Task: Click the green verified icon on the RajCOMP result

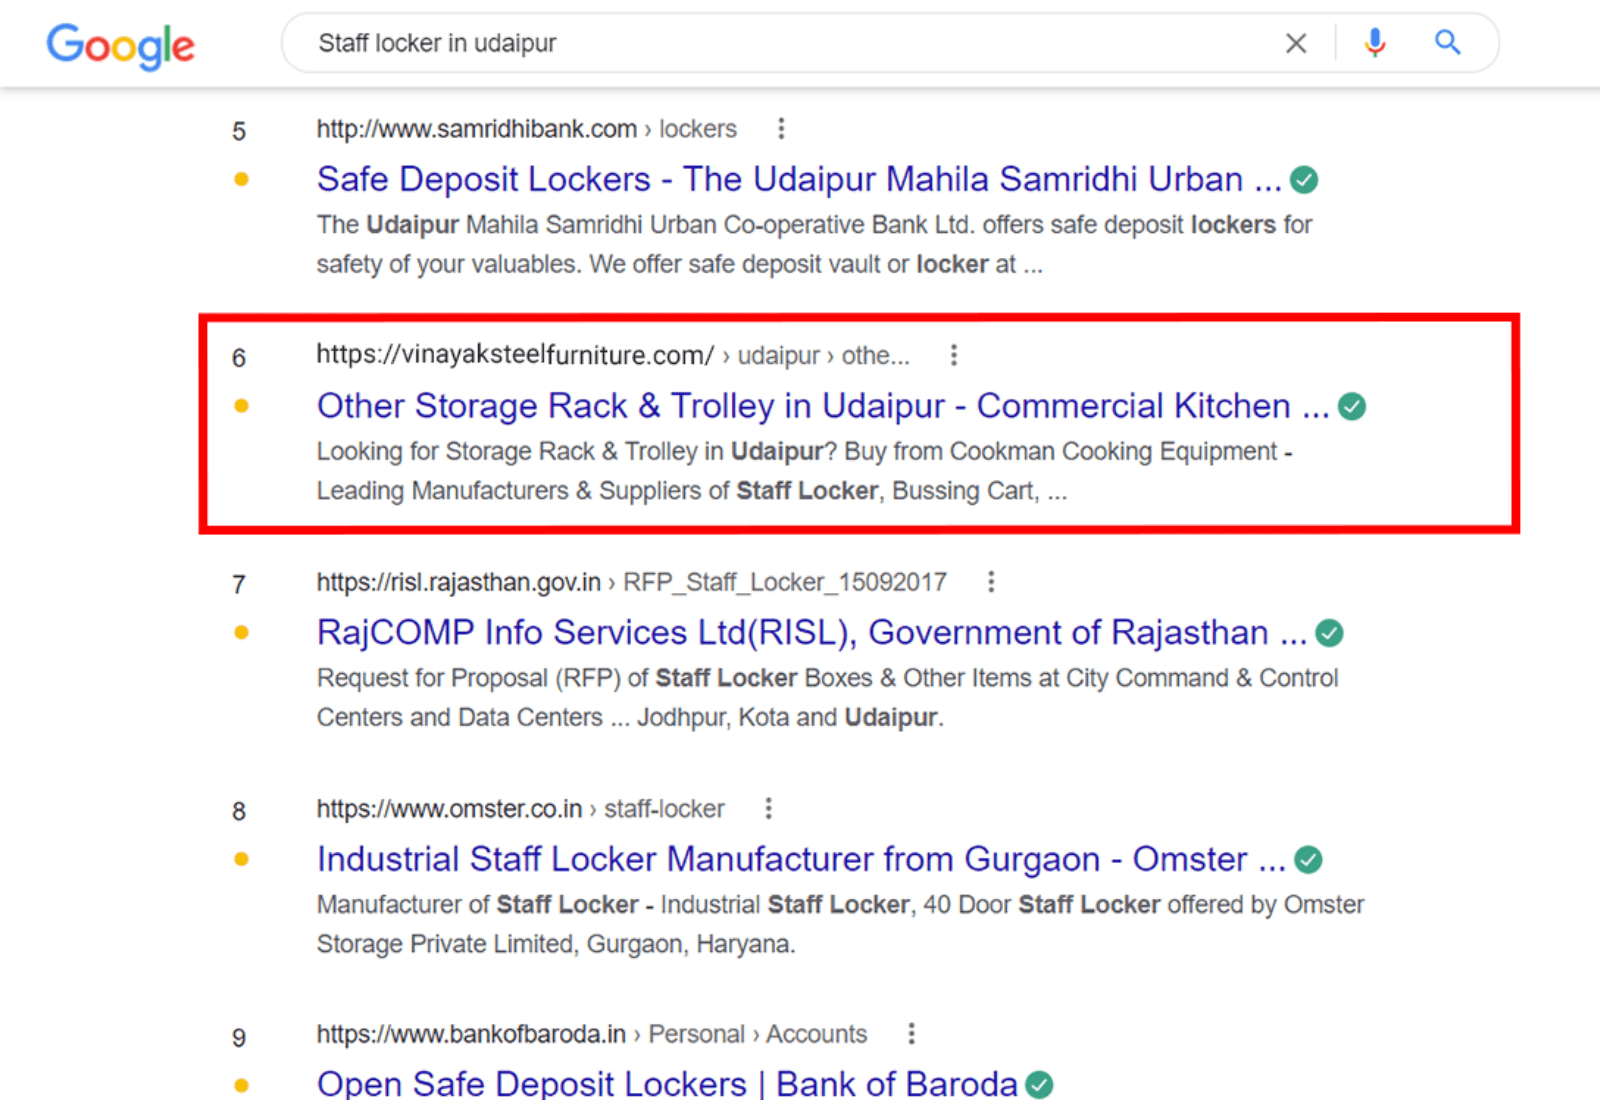Action: coord(1329,632)
